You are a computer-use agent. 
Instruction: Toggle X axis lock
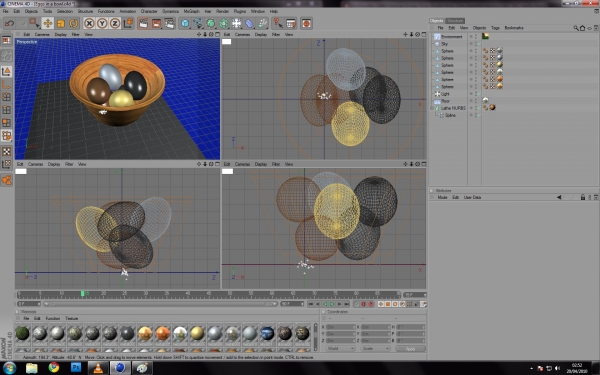click(89, 23)
